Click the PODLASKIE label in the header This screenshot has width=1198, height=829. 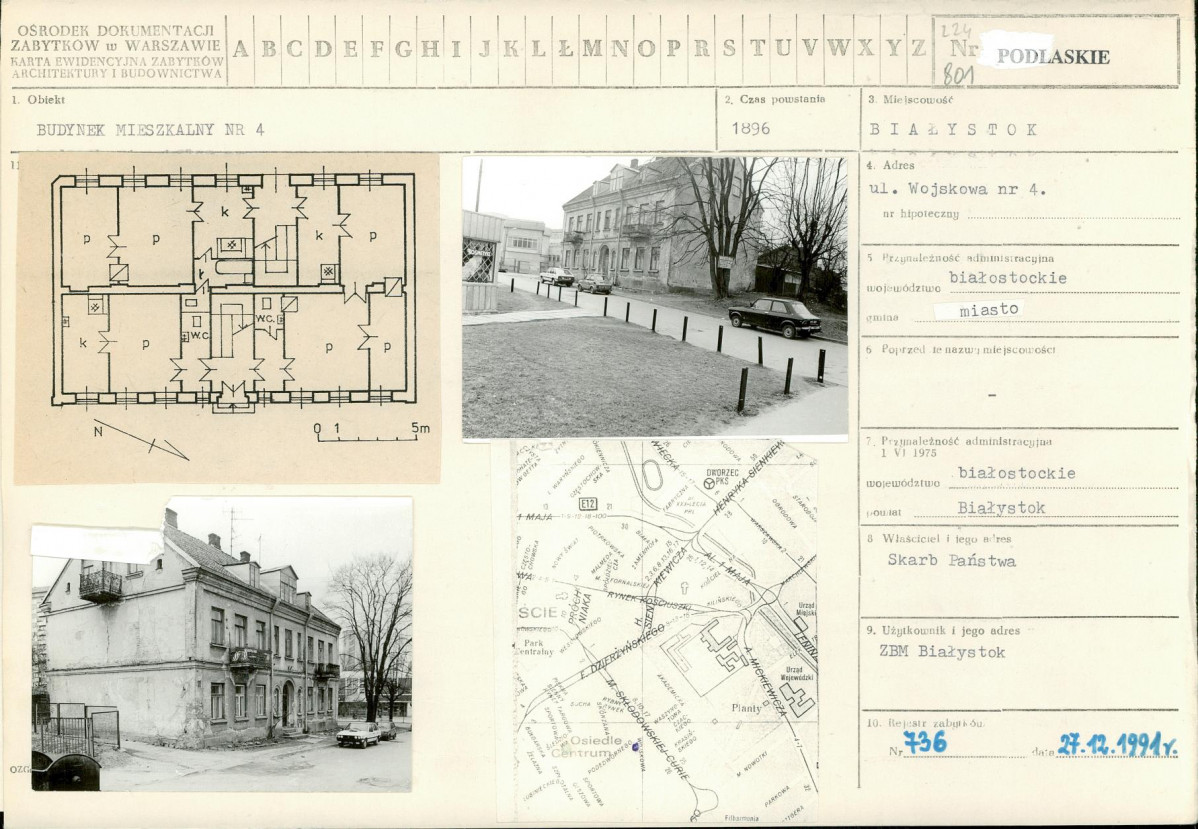click(1052, 56)
